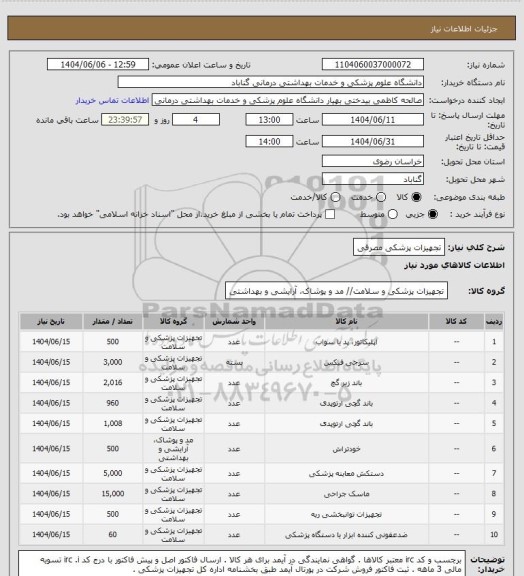
Task: Select item ضدعفونی کننده ابزار یا دستگاه پزشکی
Action: 347,535
